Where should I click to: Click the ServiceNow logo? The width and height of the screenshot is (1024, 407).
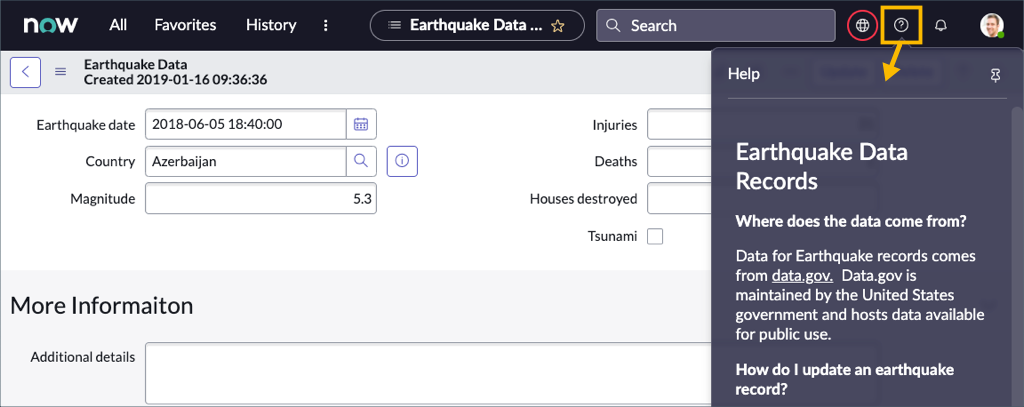pos(45,25)
